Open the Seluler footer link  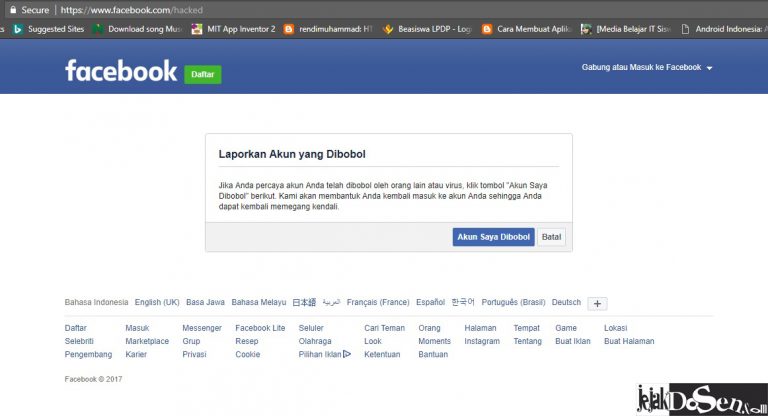coord(311,328)
